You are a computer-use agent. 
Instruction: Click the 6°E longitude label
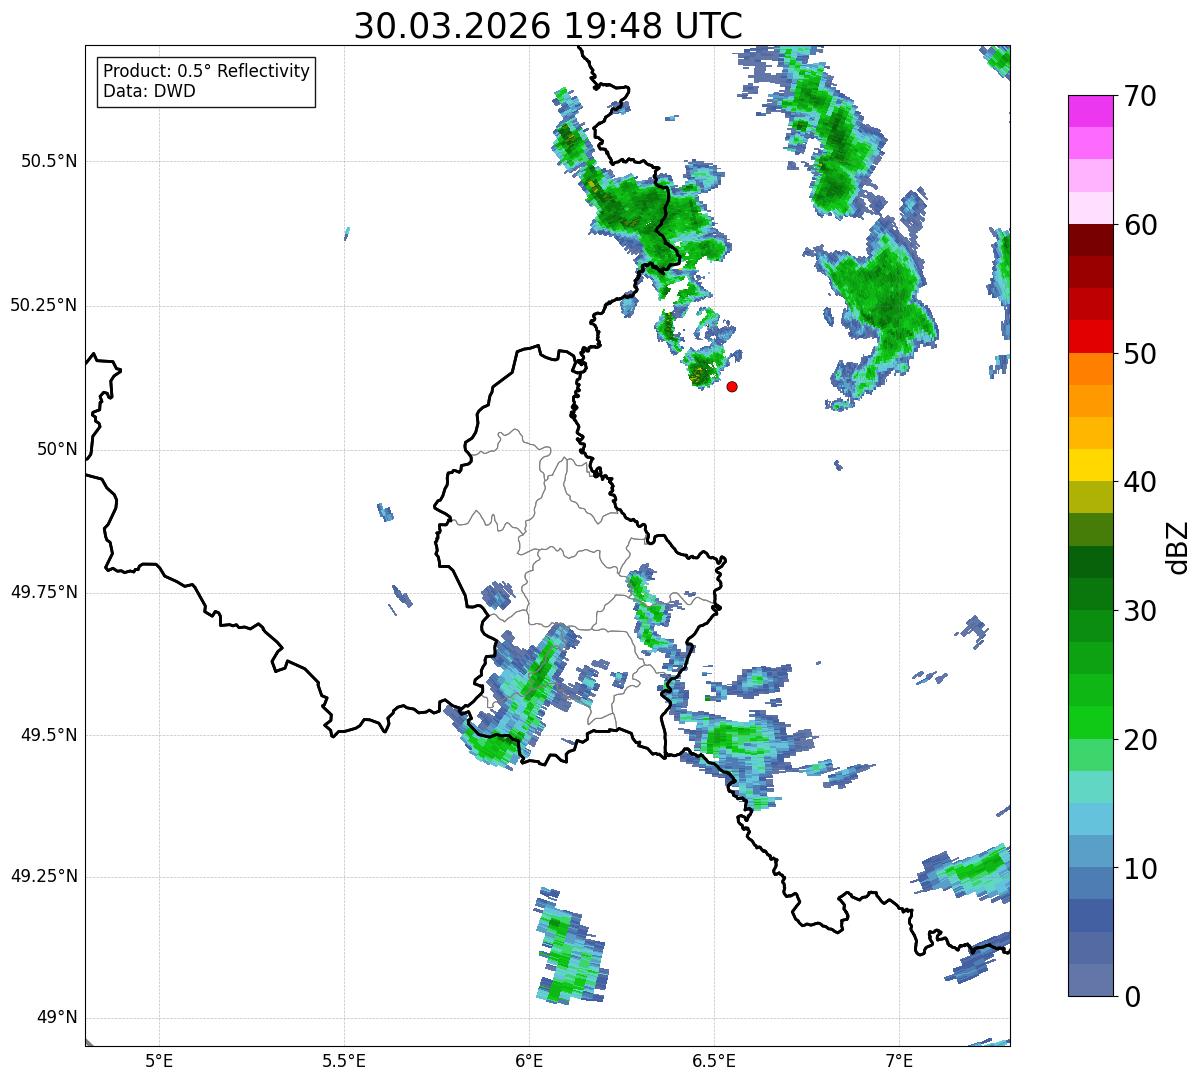pos(529,1061)
